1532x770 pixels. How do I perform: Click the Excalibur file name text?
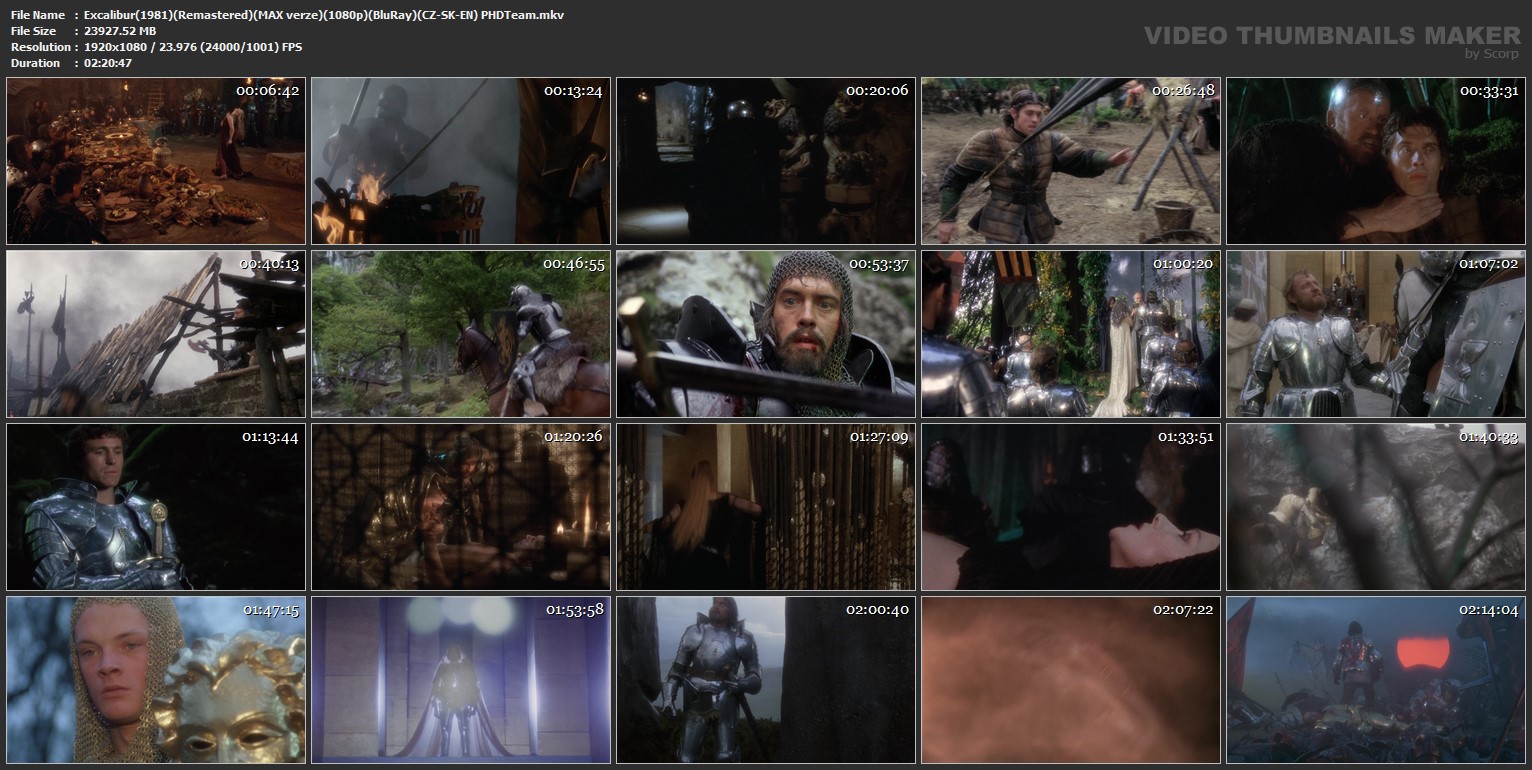[324, 15]
